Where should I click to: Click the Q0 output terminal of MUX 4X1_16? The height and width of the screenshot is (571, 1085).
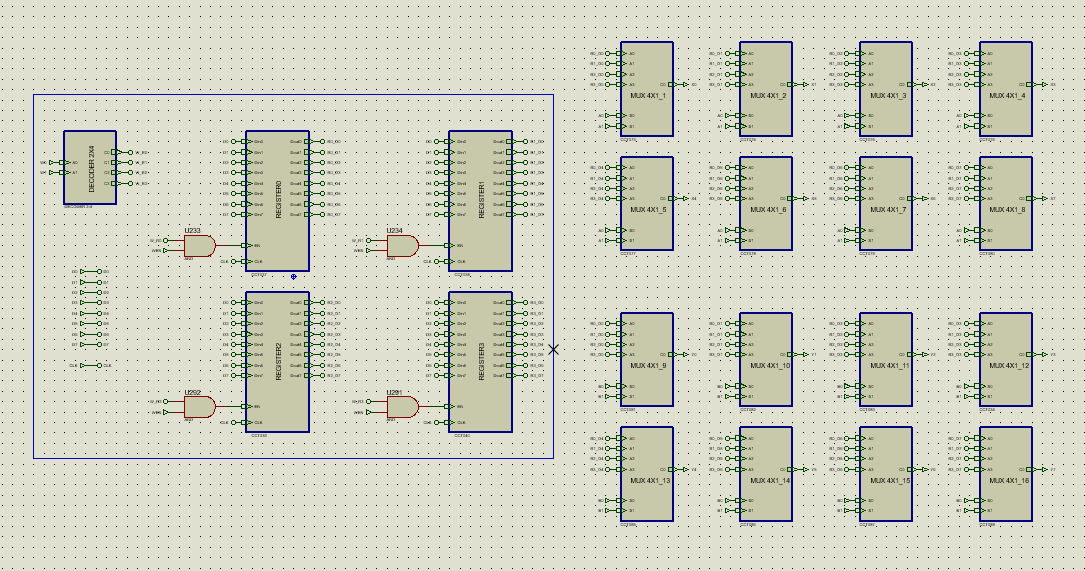coord(1043,469)
